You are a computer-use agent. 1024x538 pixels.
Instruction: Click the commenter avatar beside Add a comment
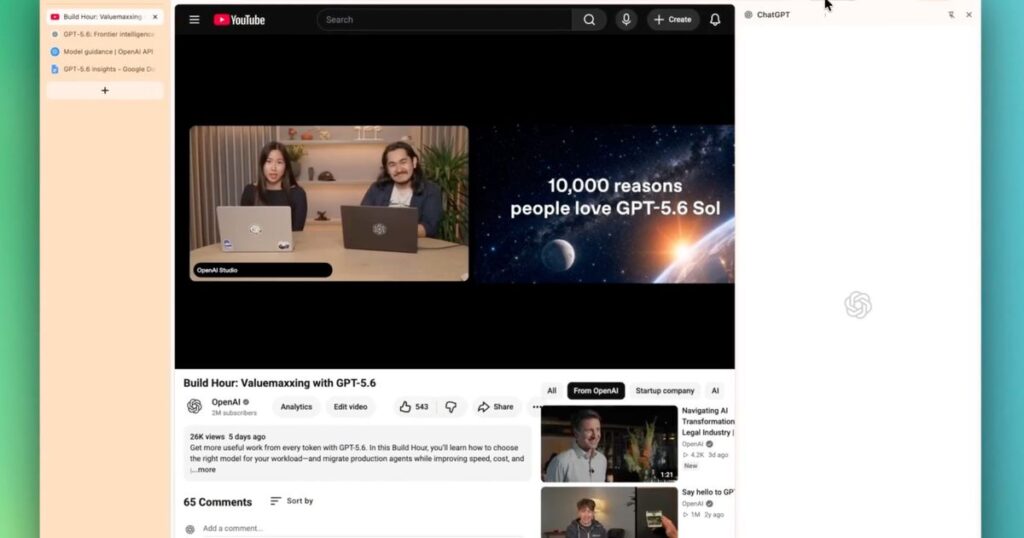pyautogui.click(x=190, y=530)
